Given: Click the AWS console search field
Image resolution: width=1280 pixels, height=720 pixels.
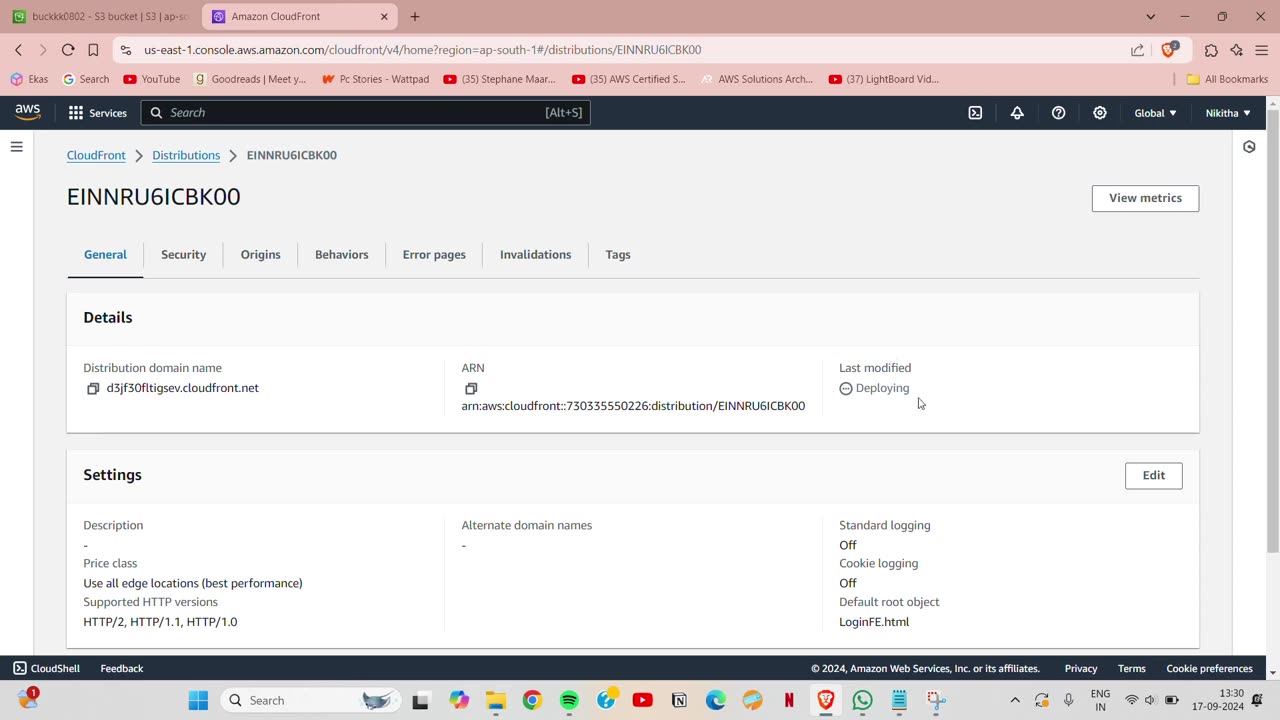Looking at the screenshot, I should pyautogui.click(x=366, y=113).
